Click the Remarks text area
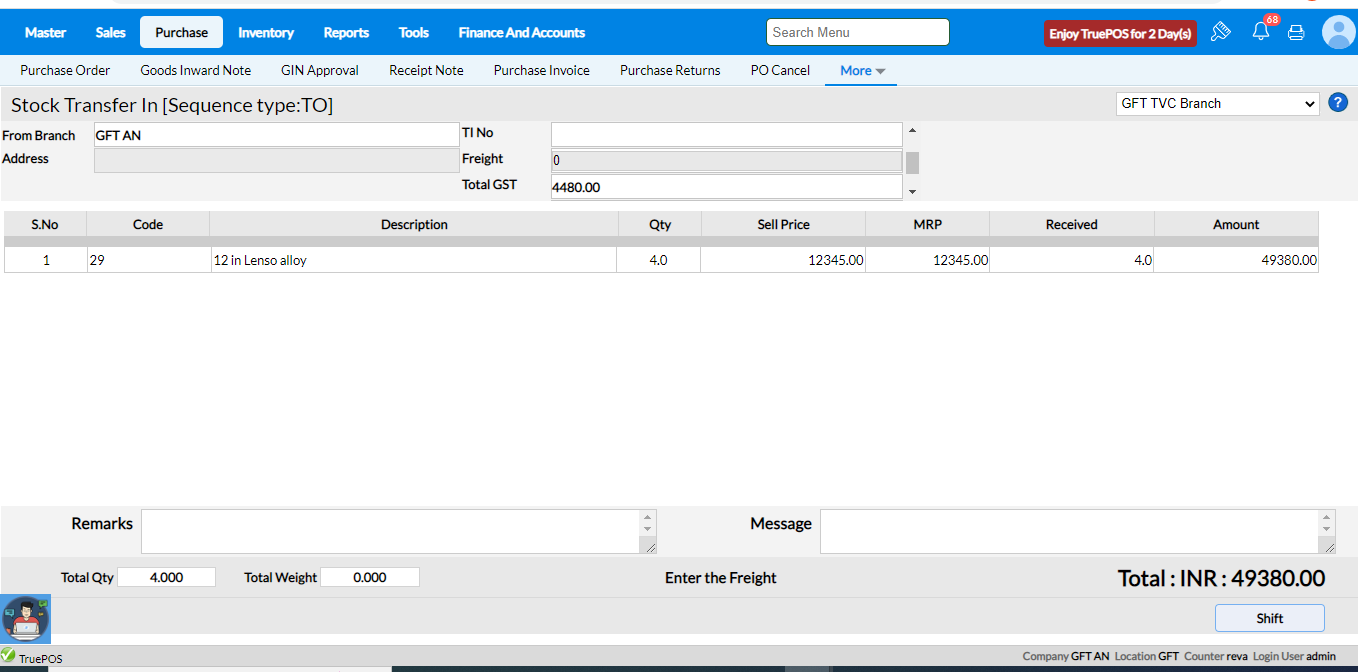 pos(390,531)
